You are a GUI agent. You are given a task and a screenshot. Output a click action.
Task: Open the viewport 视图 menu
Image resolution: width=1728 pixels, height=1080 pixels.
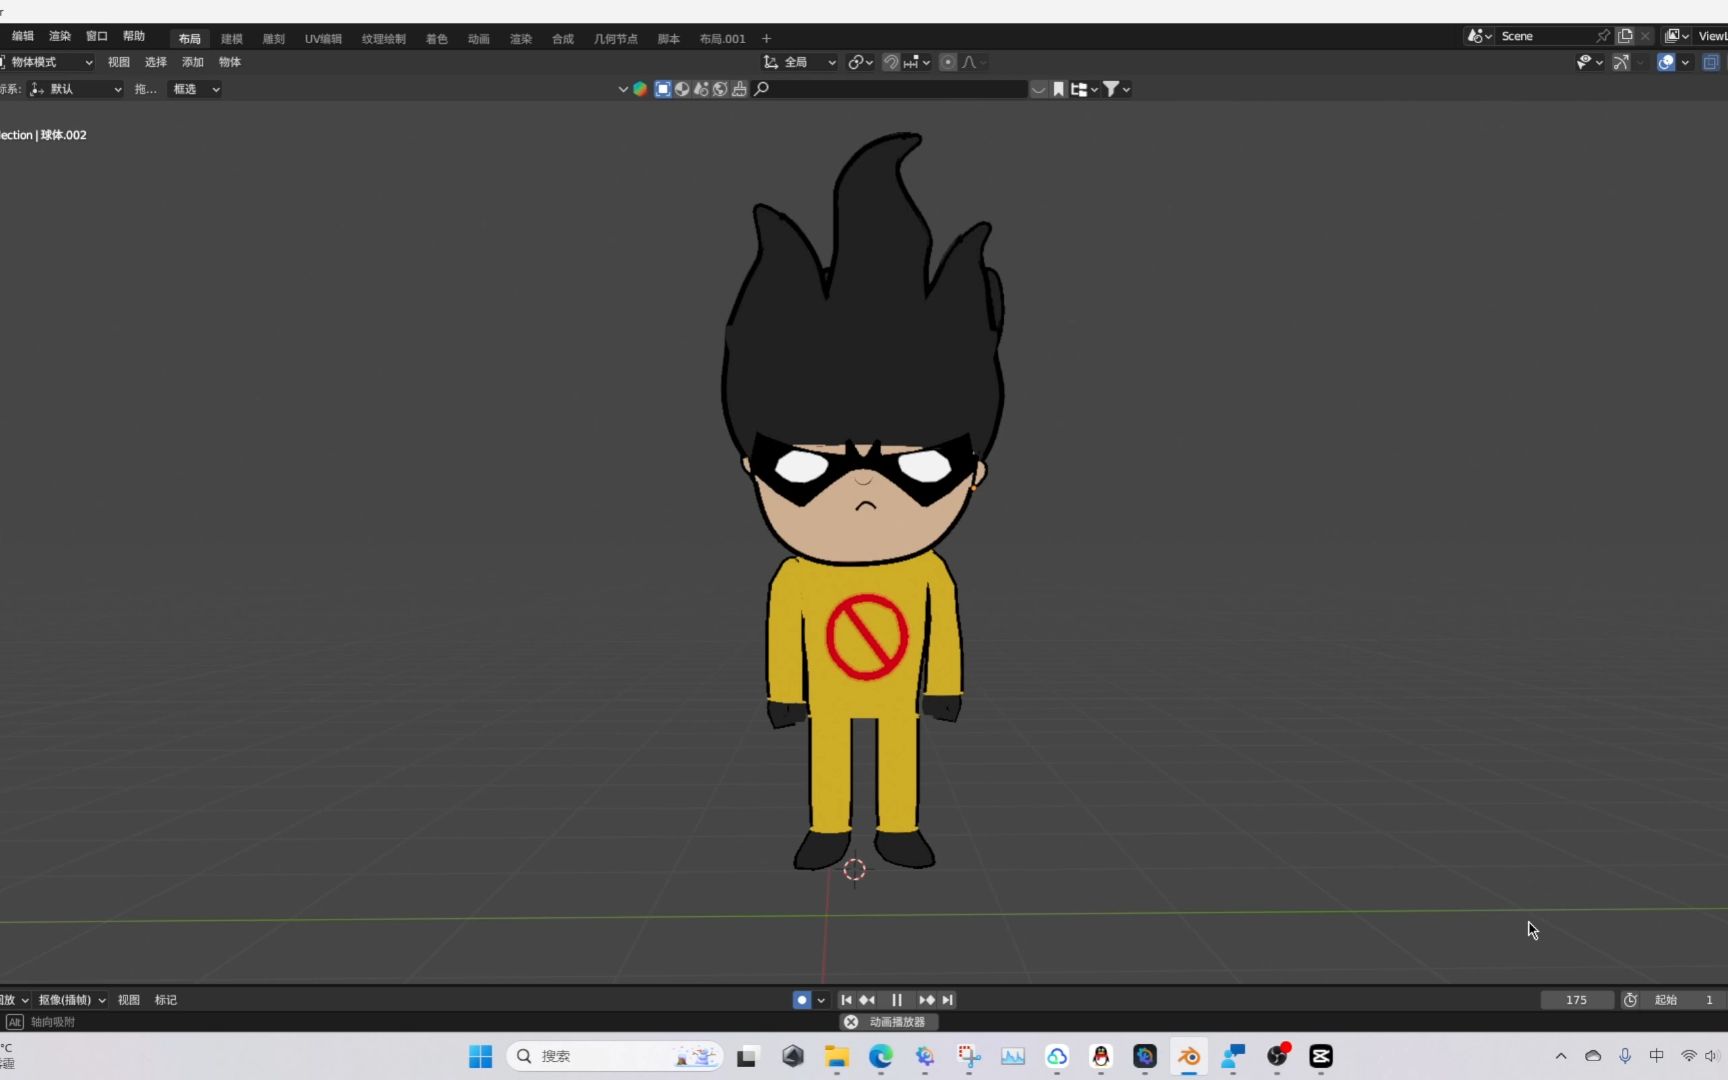pyautogui.click(x=119, y=62)
